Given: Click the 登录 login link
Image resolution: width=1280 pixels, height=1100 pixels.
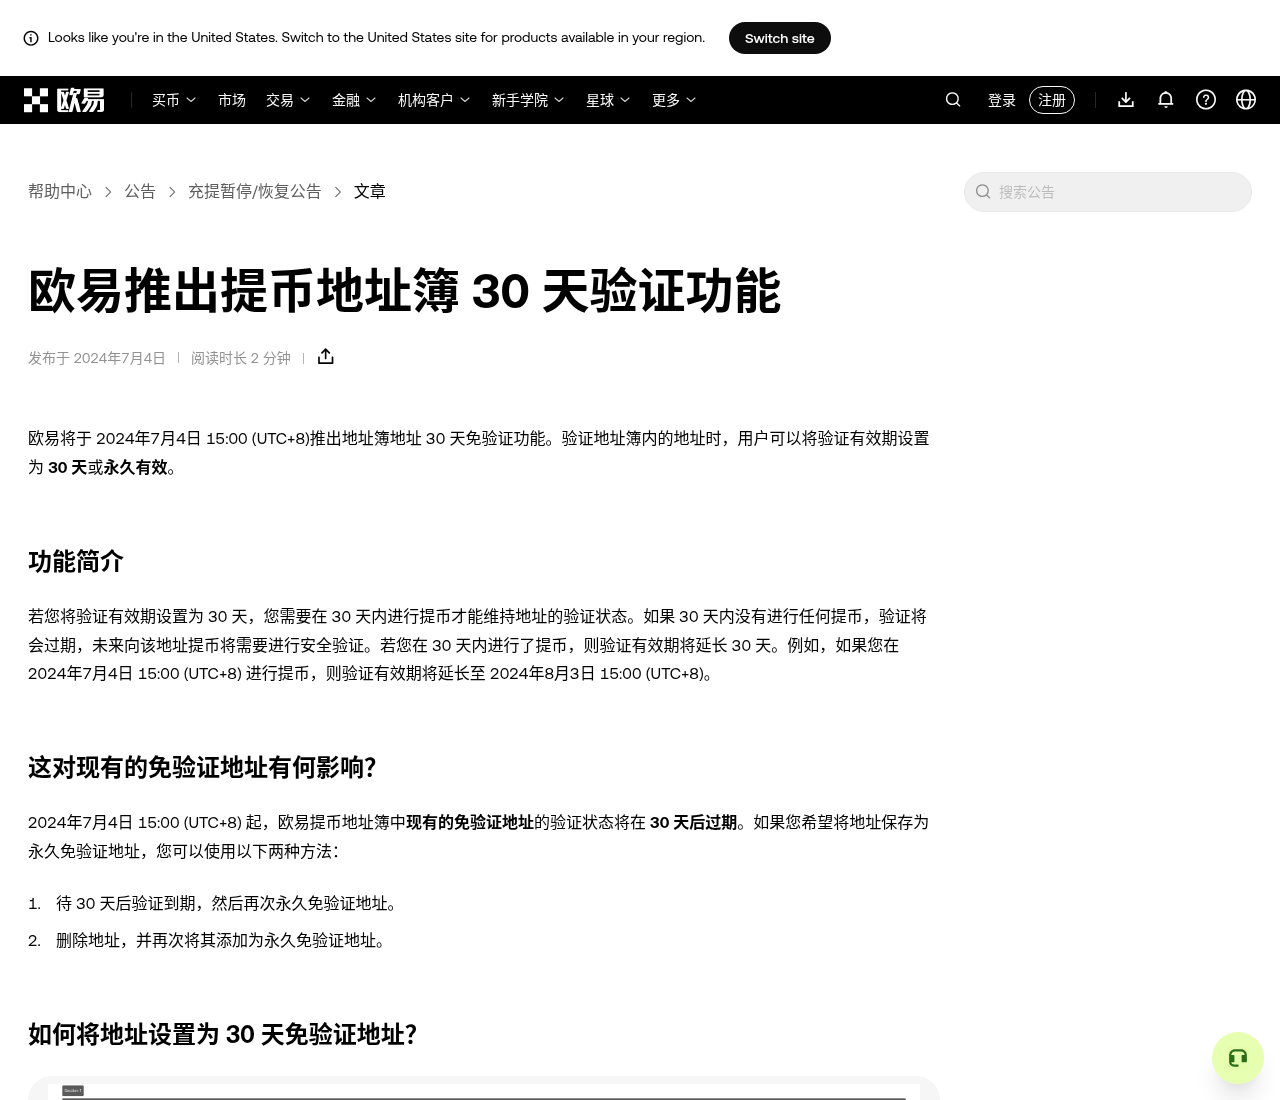Looking at the screenshot, I should [1002, 100].
